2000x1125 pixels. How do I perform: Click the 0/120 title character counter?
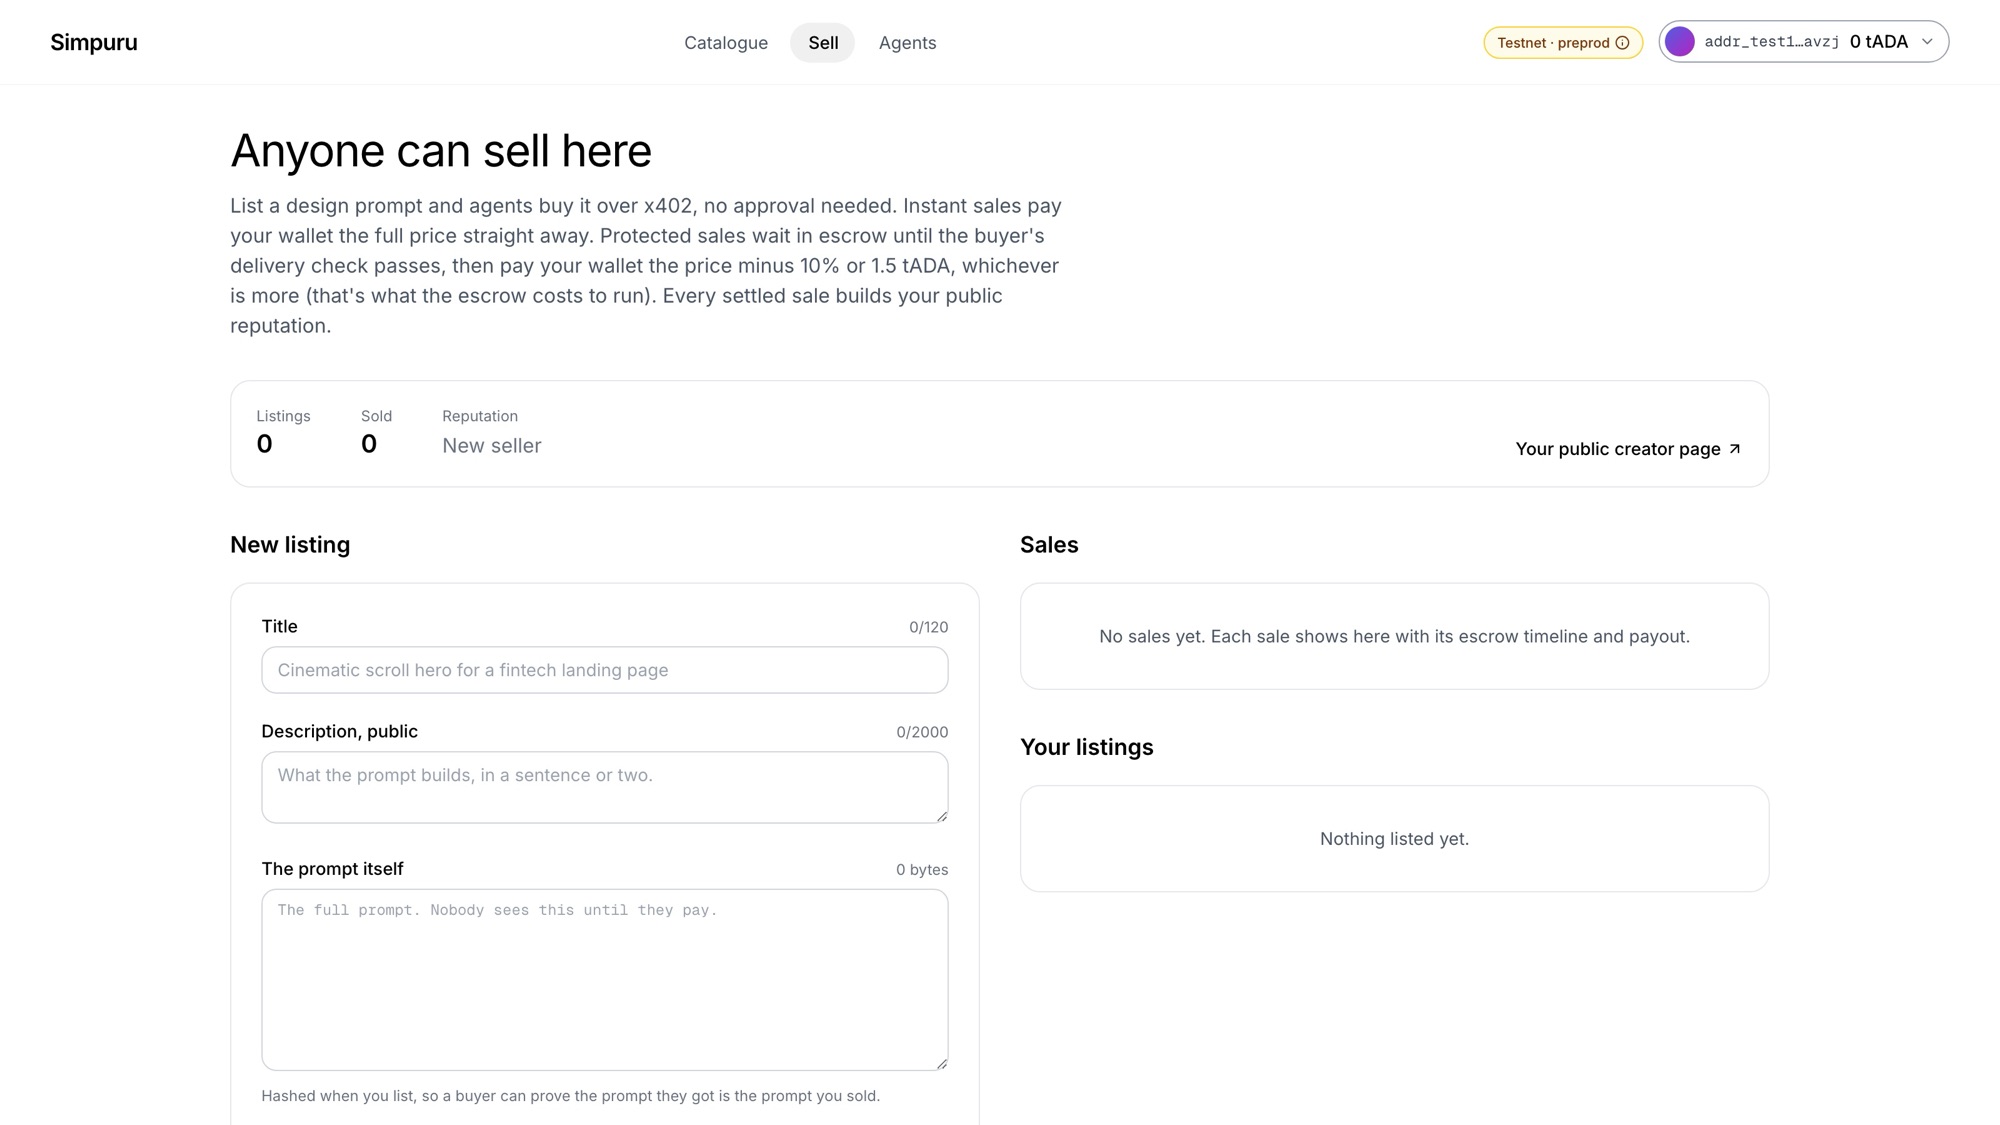pos(928,627)
